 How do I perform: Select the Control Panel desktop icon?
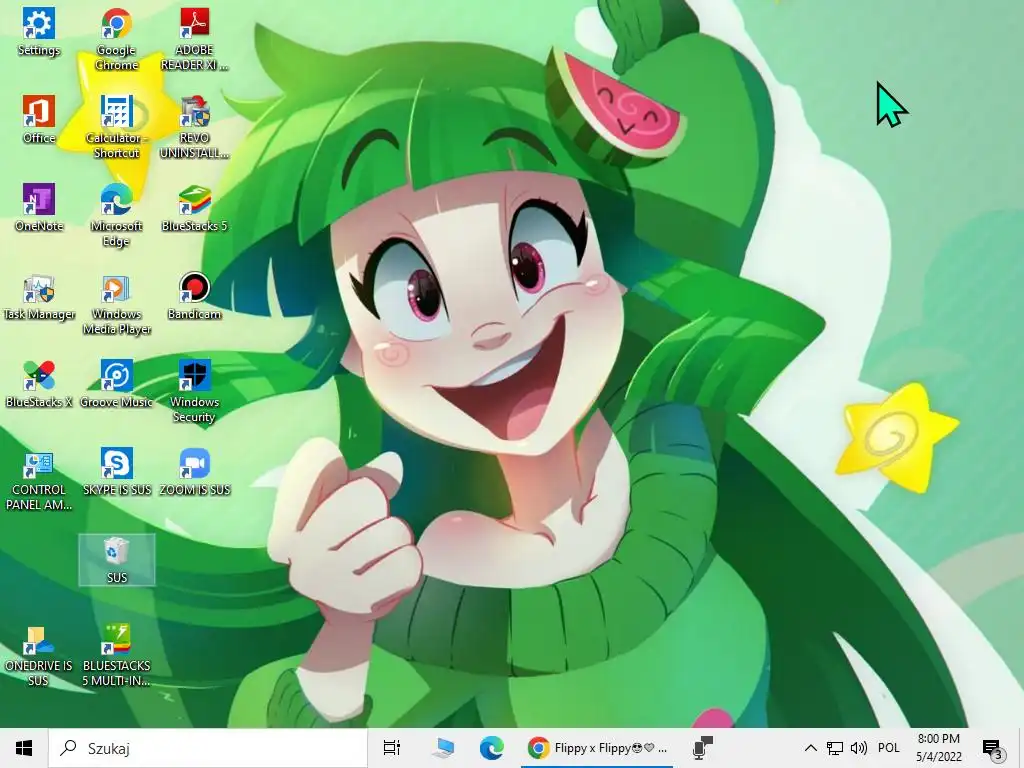coord(39,479)
